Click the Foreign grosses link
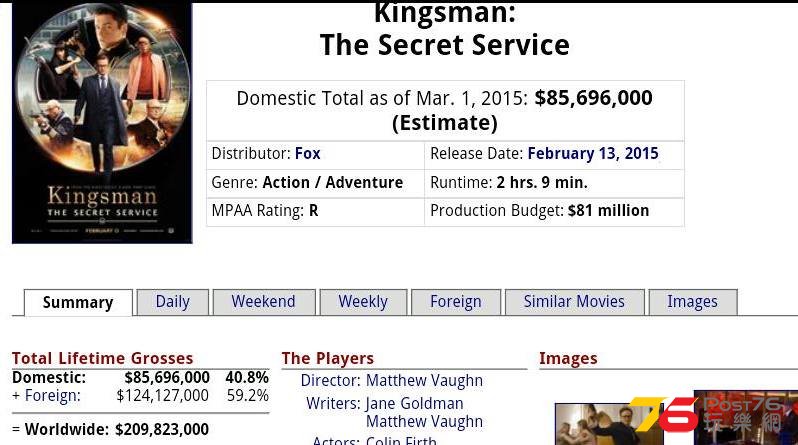798x445 pixels. (52, 396)
